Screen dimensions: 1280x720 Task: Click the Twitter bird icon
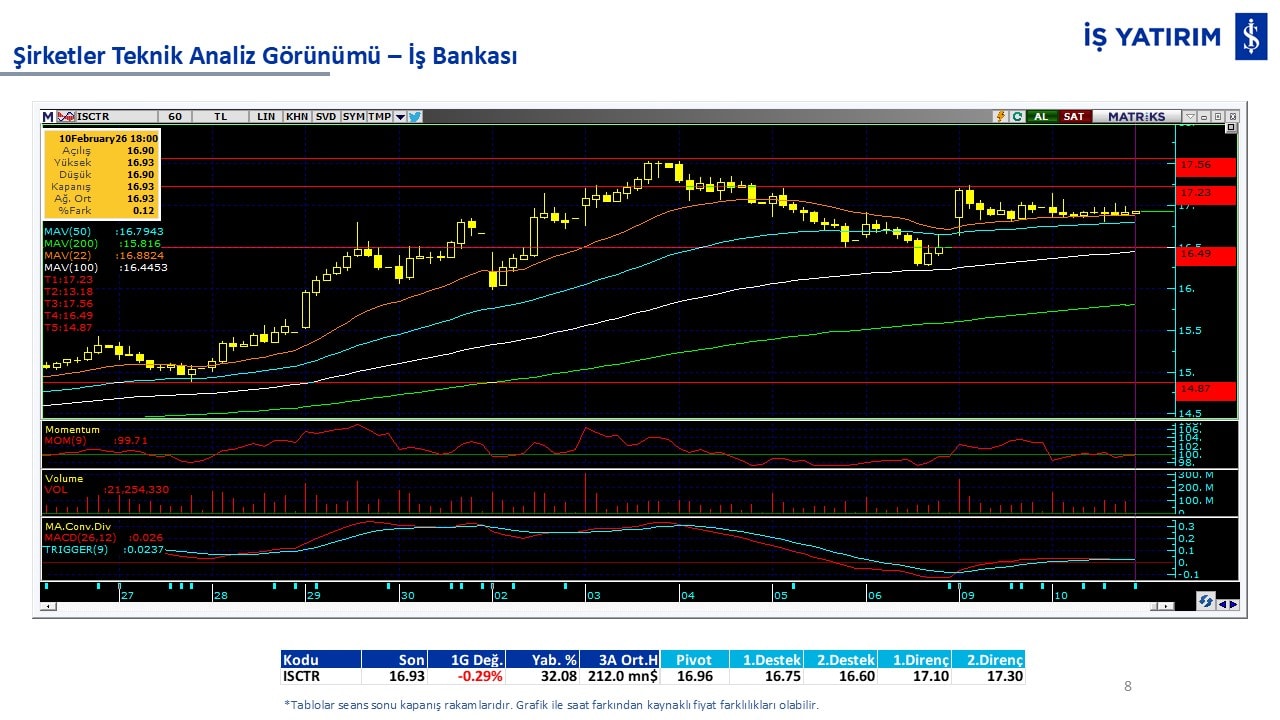[x=415, y=117]
